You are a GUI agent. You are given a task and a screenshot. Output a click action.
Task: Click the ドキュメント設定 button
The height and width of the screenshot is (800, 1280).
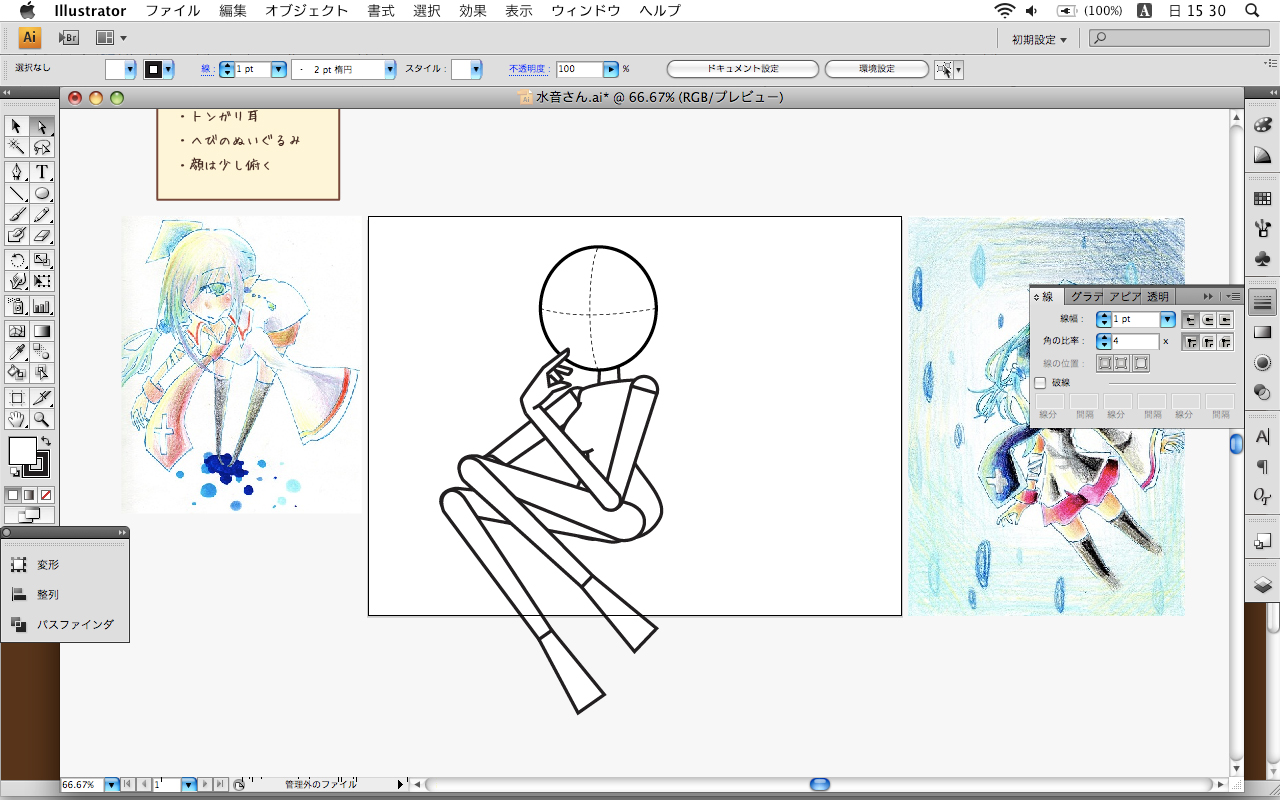point(742,69)
